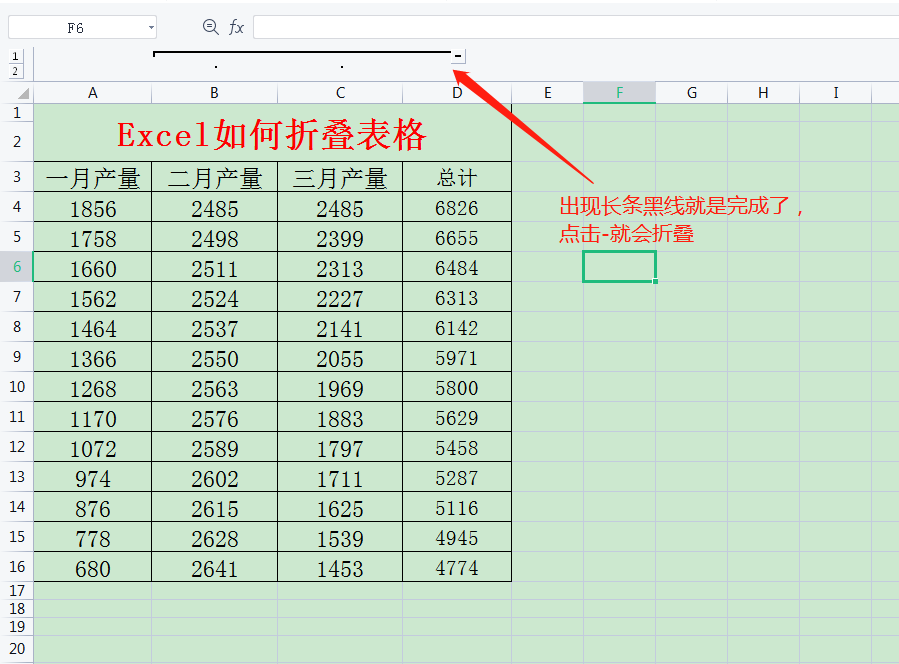Screen dimensions: 899x664
Task: Select column G header
Action: (691, 93)
